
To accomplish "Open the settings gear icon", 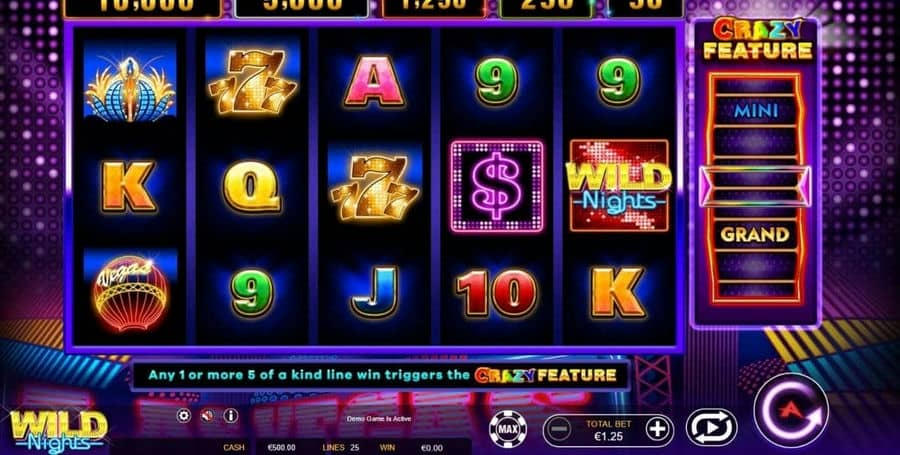I will pos(184,415).
